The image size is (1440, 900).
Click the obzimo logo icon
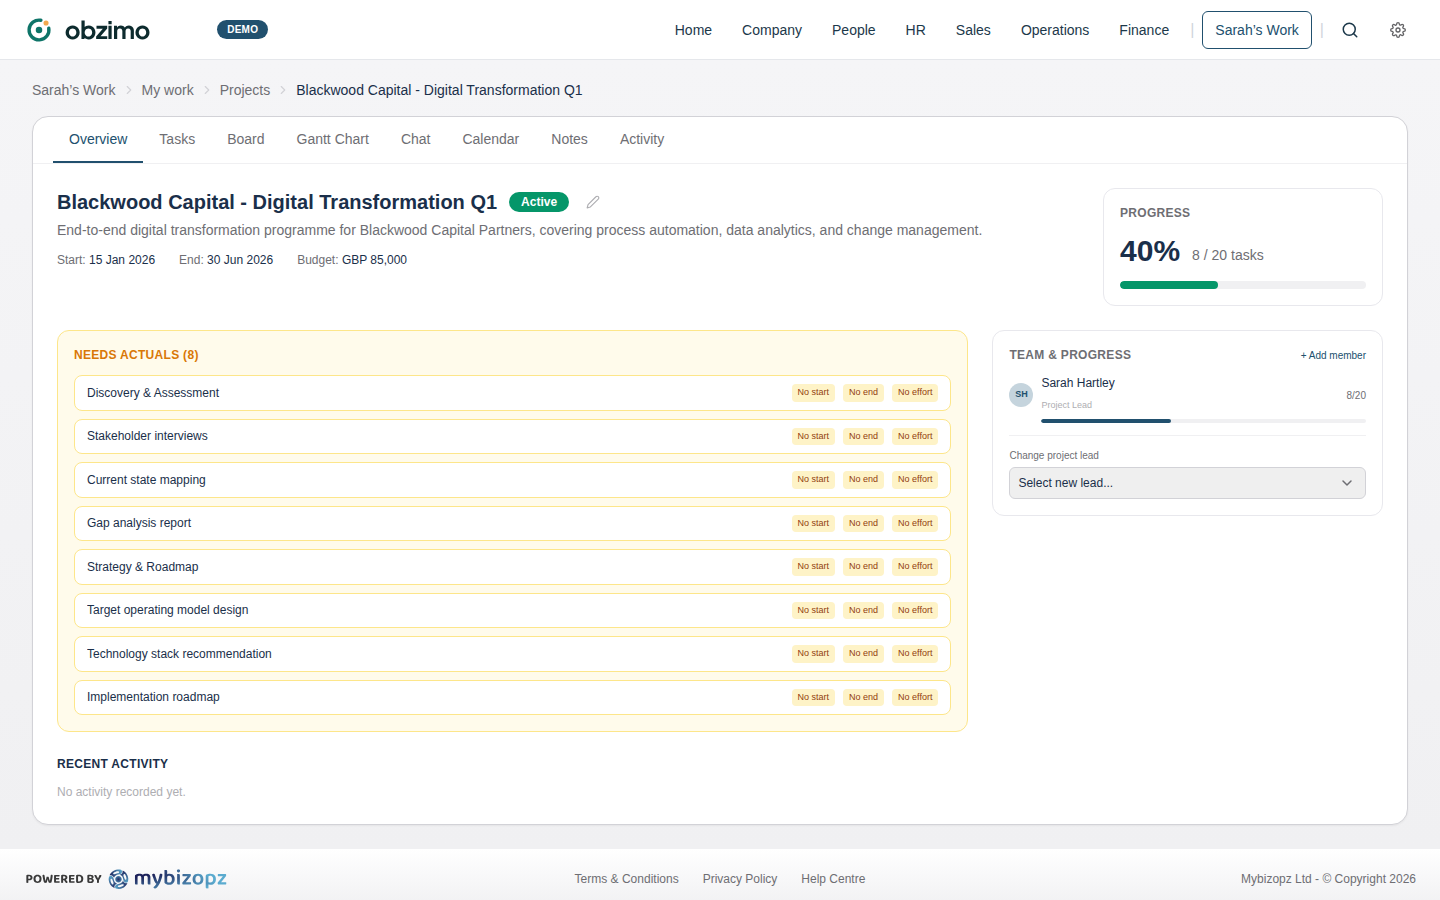(x=39, y=30)
